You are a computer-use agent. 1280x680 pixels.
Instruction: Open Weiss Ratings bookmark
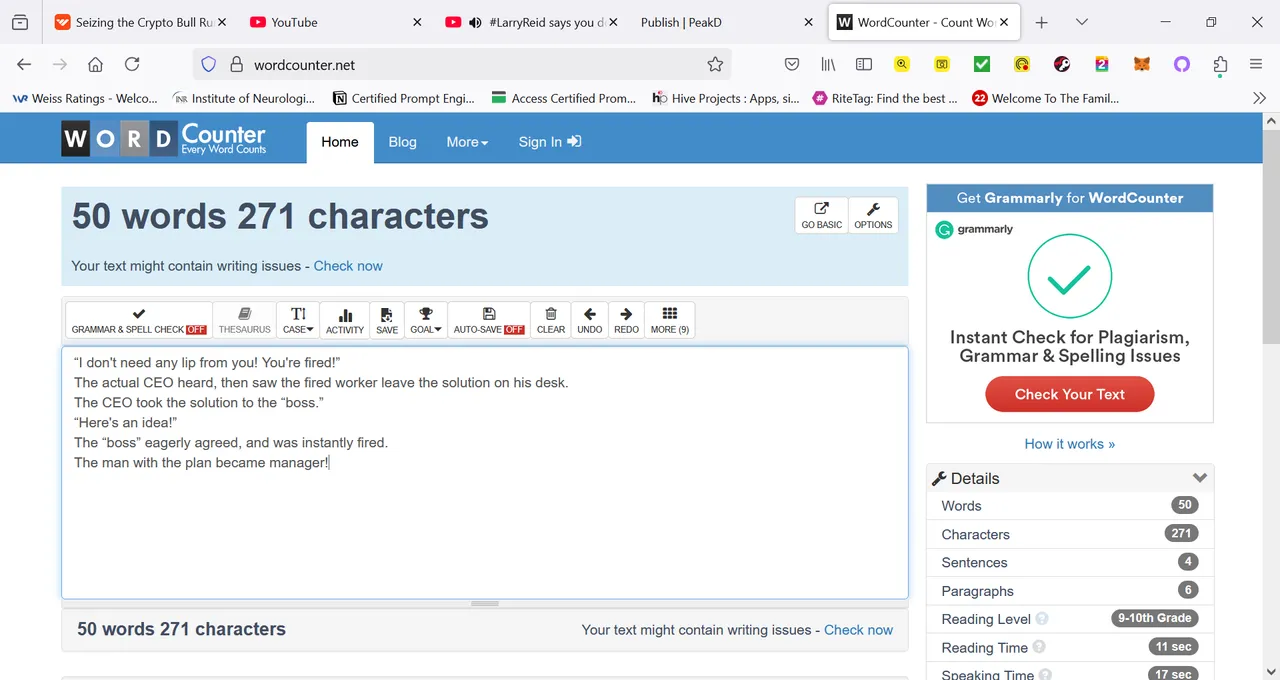[x=85, y=98]
